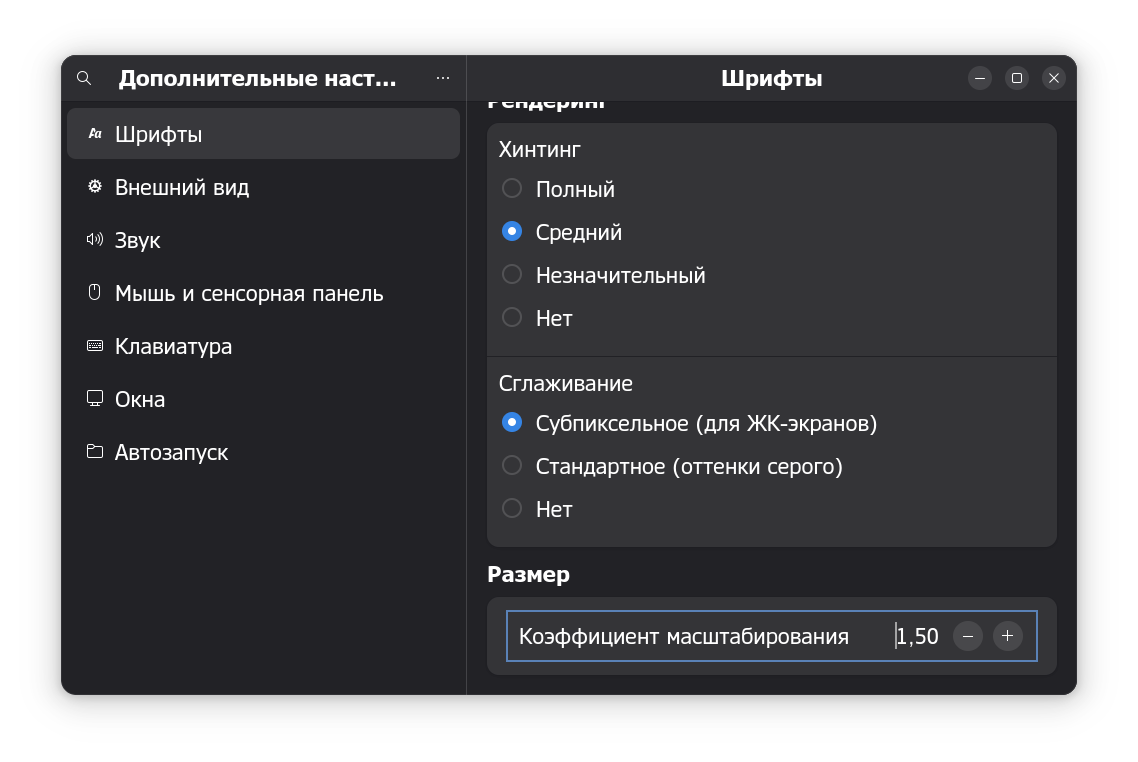Click the Клавиатура keyboard icon
This screenshot has width=1138, height=762.
pyautogui.click(x=95, y=346)
